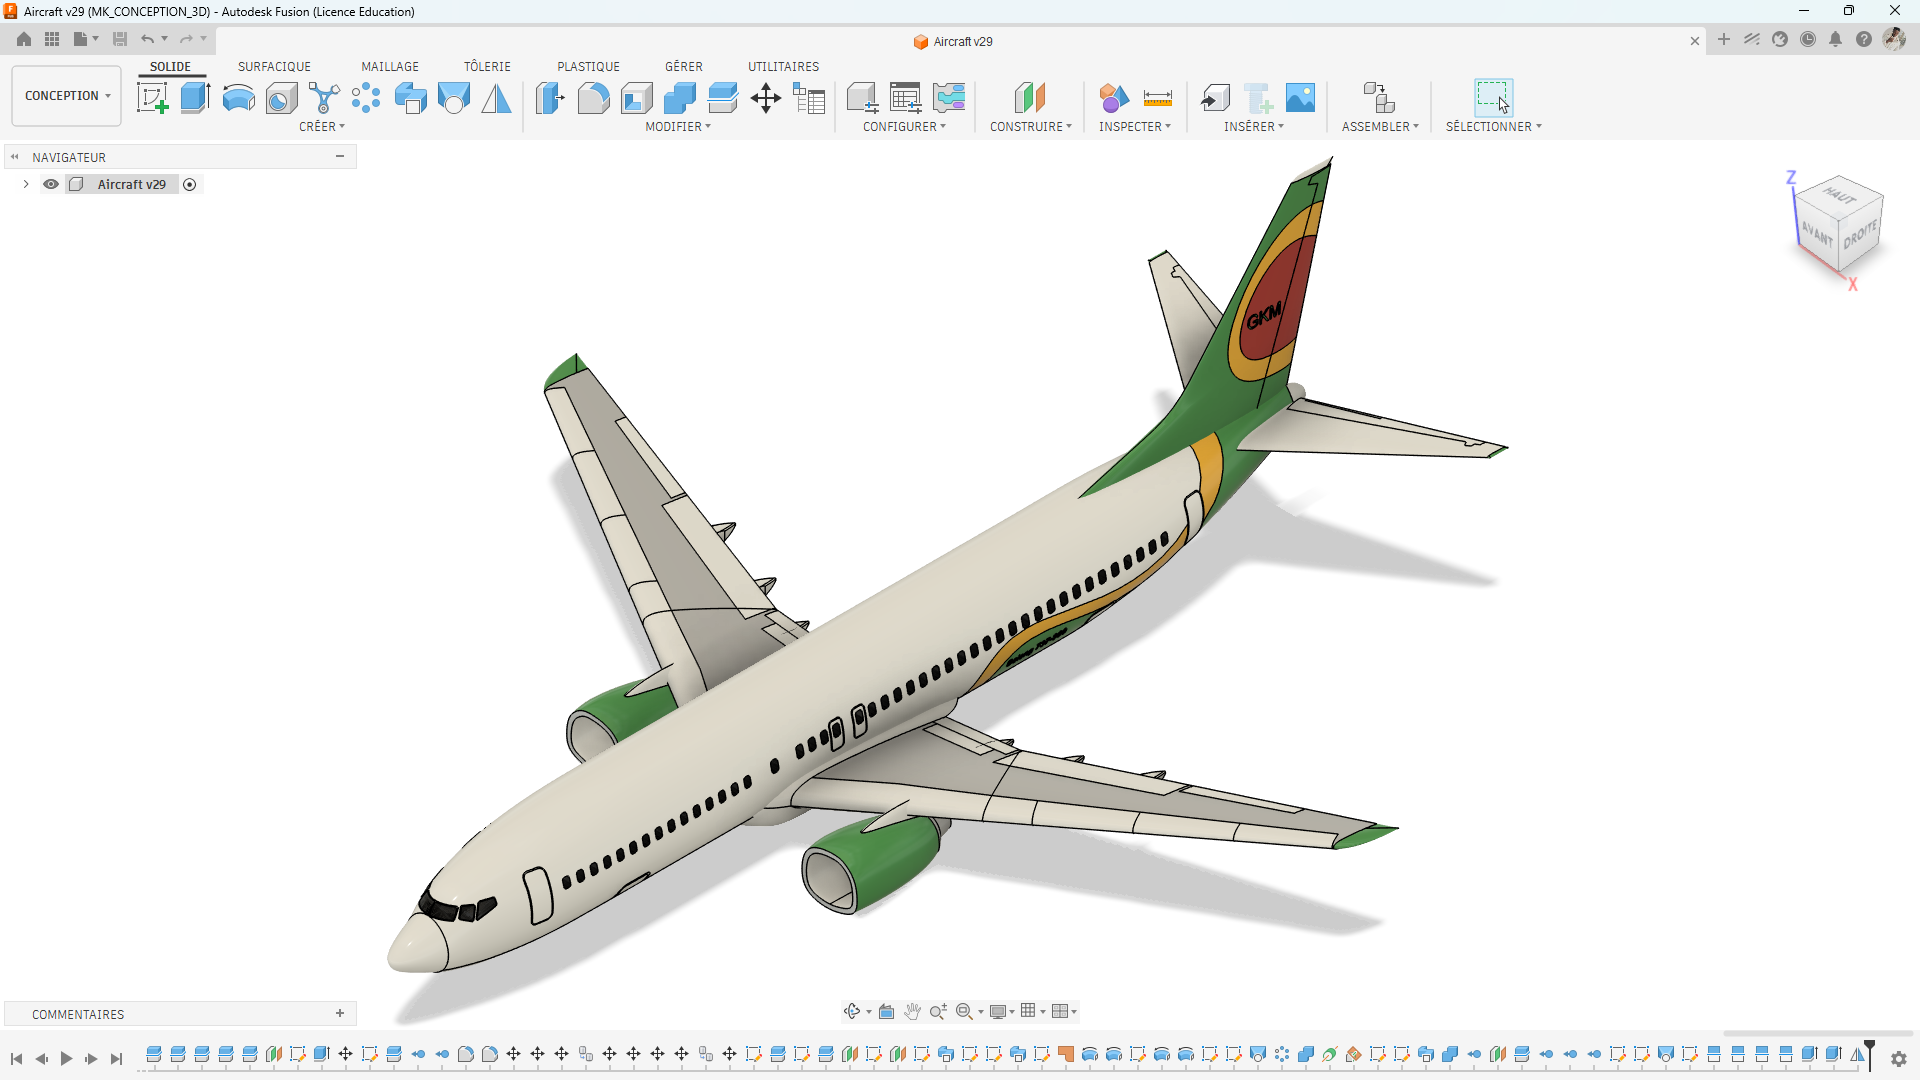Image resolution: width=1920 pixels, height=1080 pixels.
Task: Open timeline settings gear
Action: pyautogui.click(x=1898, y=1058)
